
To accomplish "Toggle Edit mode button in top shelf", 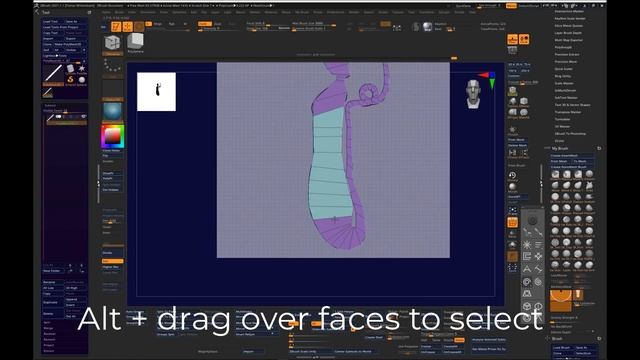I will 116,27.
